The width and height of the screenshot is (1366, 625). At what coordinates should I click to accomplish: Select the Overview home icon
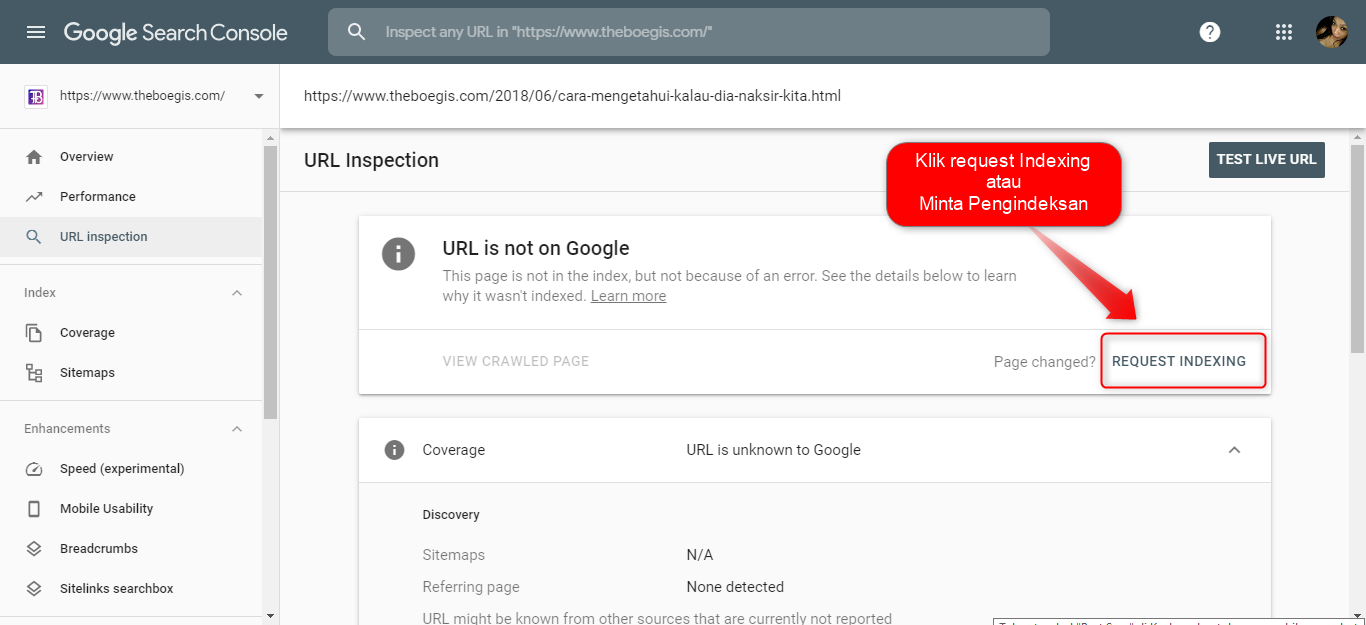pyautogui.click(x=33, y=156)
